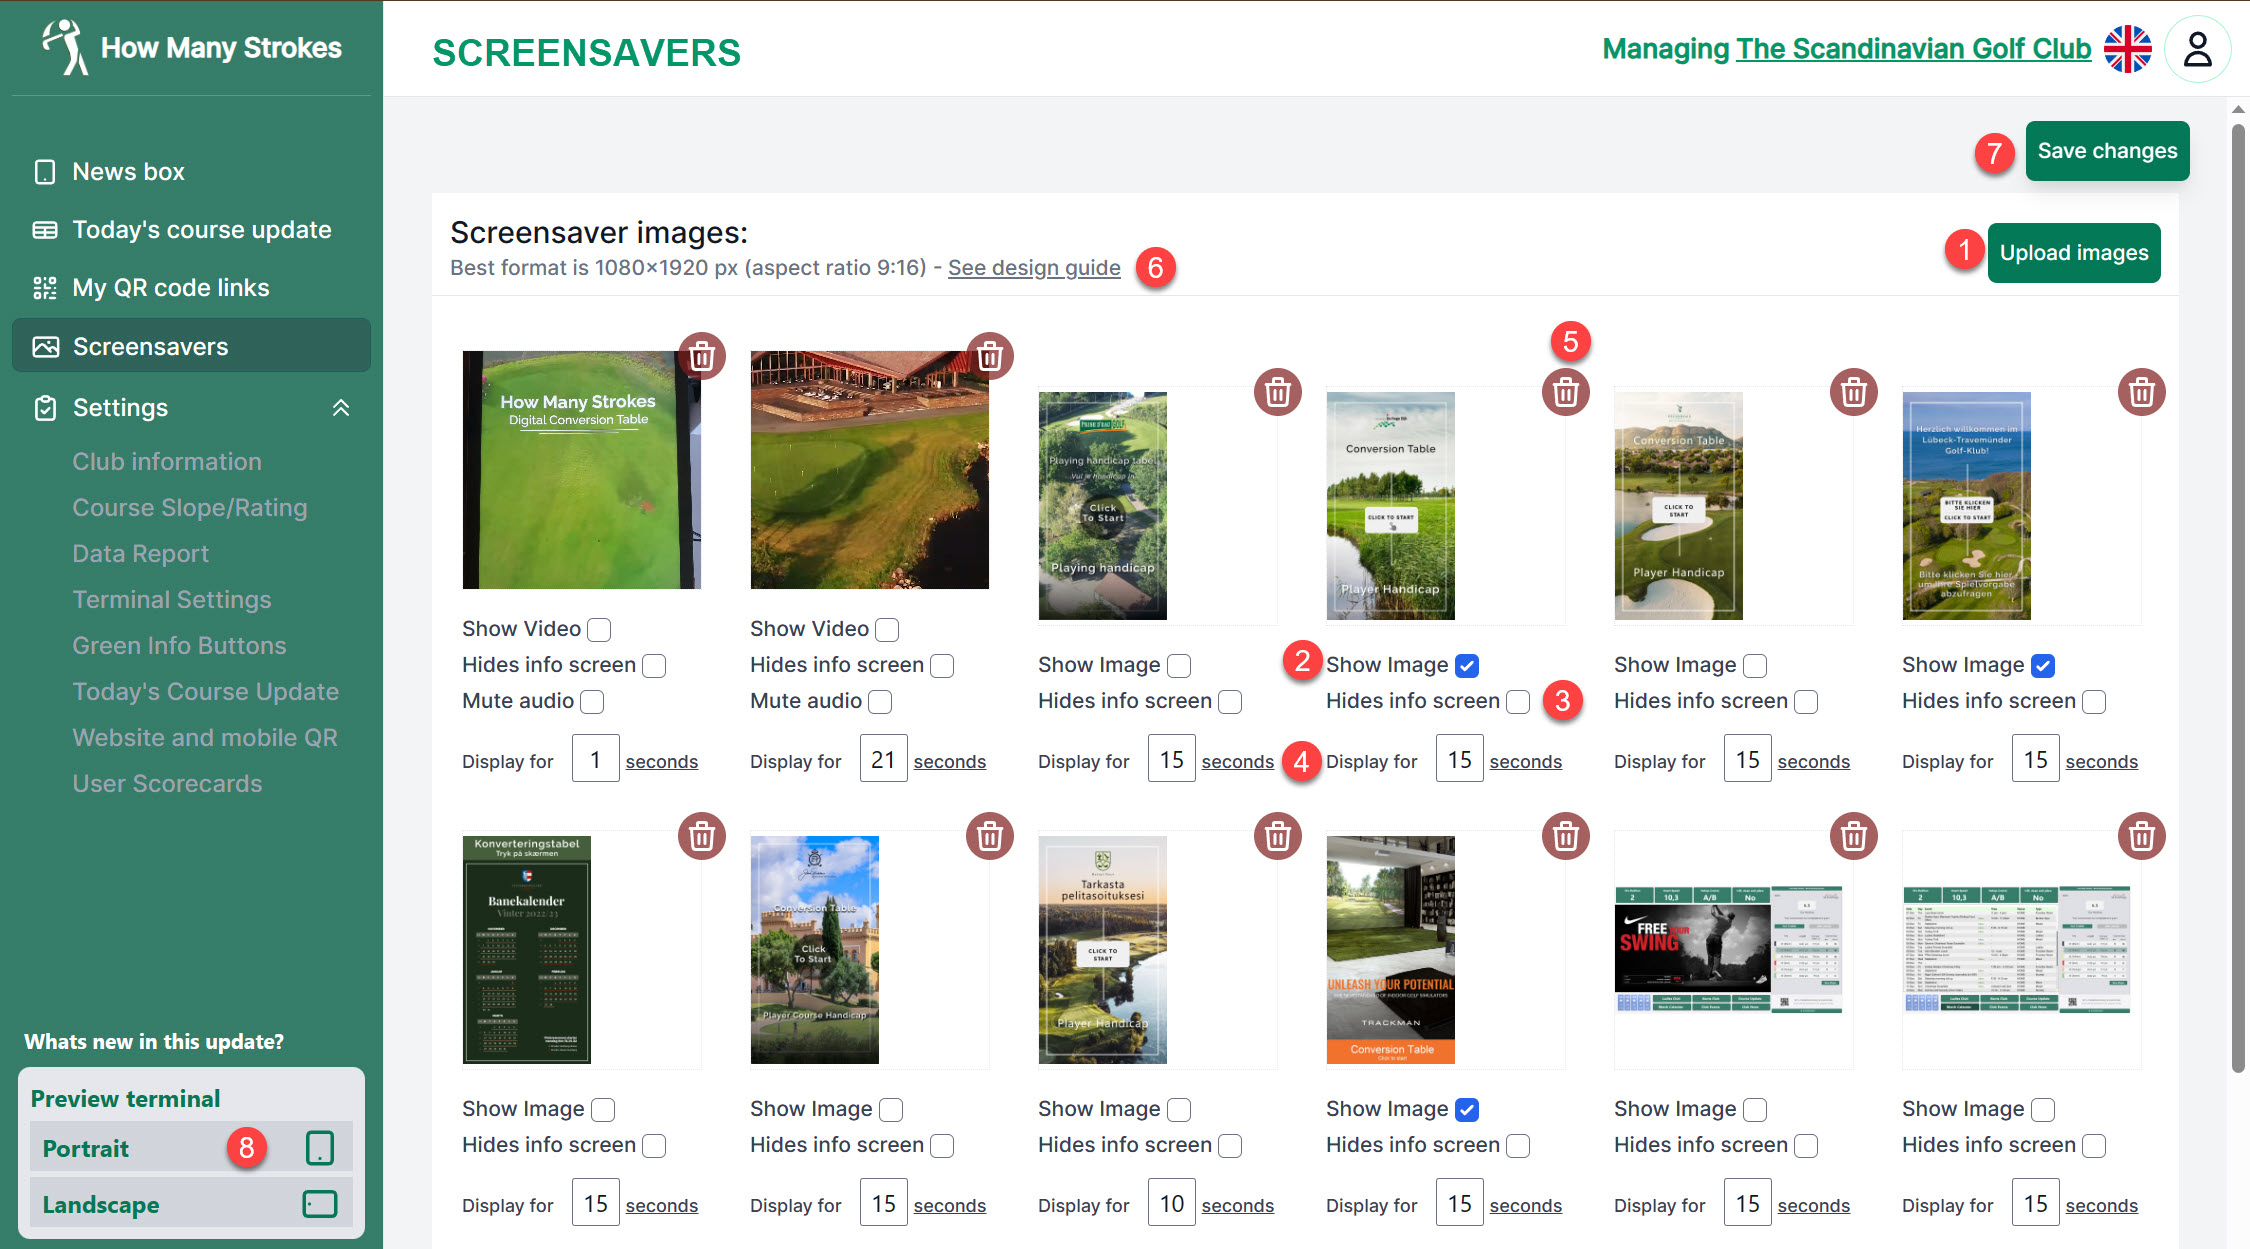This screenshot has width=2250, height=1249.
Task: Open the Trackman screensaver thumbnail
Action: [1391, 950]
